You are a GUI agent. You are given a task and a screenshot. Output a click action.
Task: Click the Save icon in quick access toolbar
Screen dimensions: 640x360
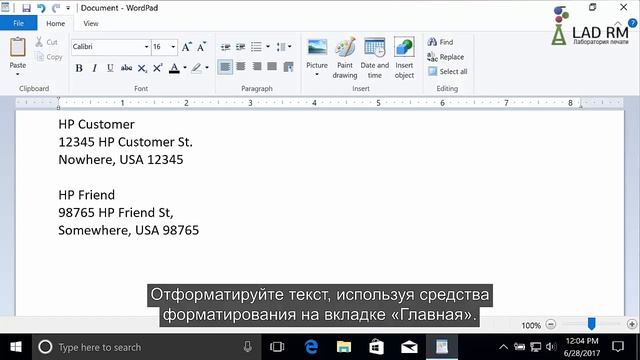[x=27, y=8]
